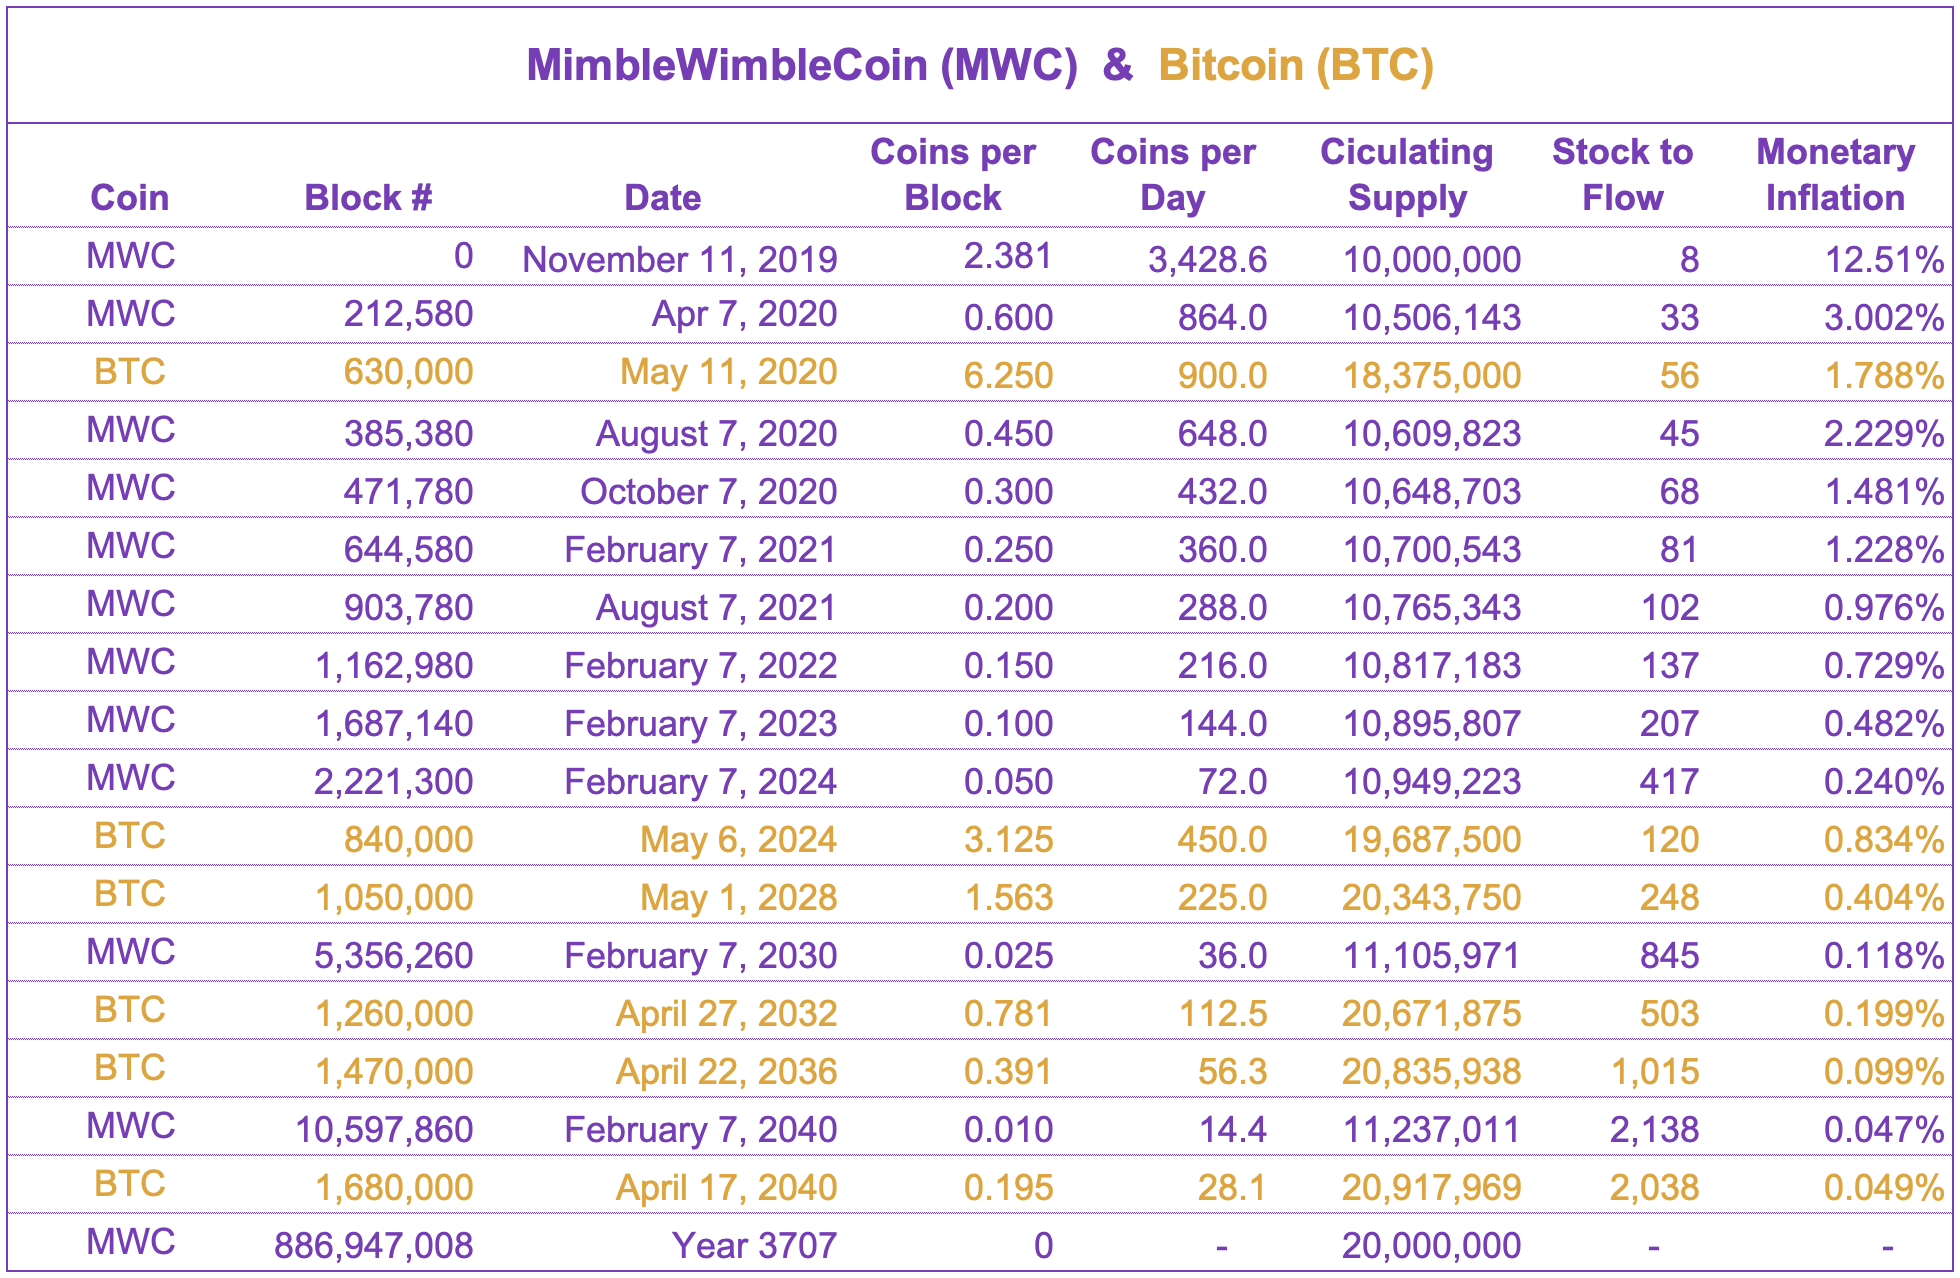Select the "Ciculating Supply" column header

click(1406, 175)
